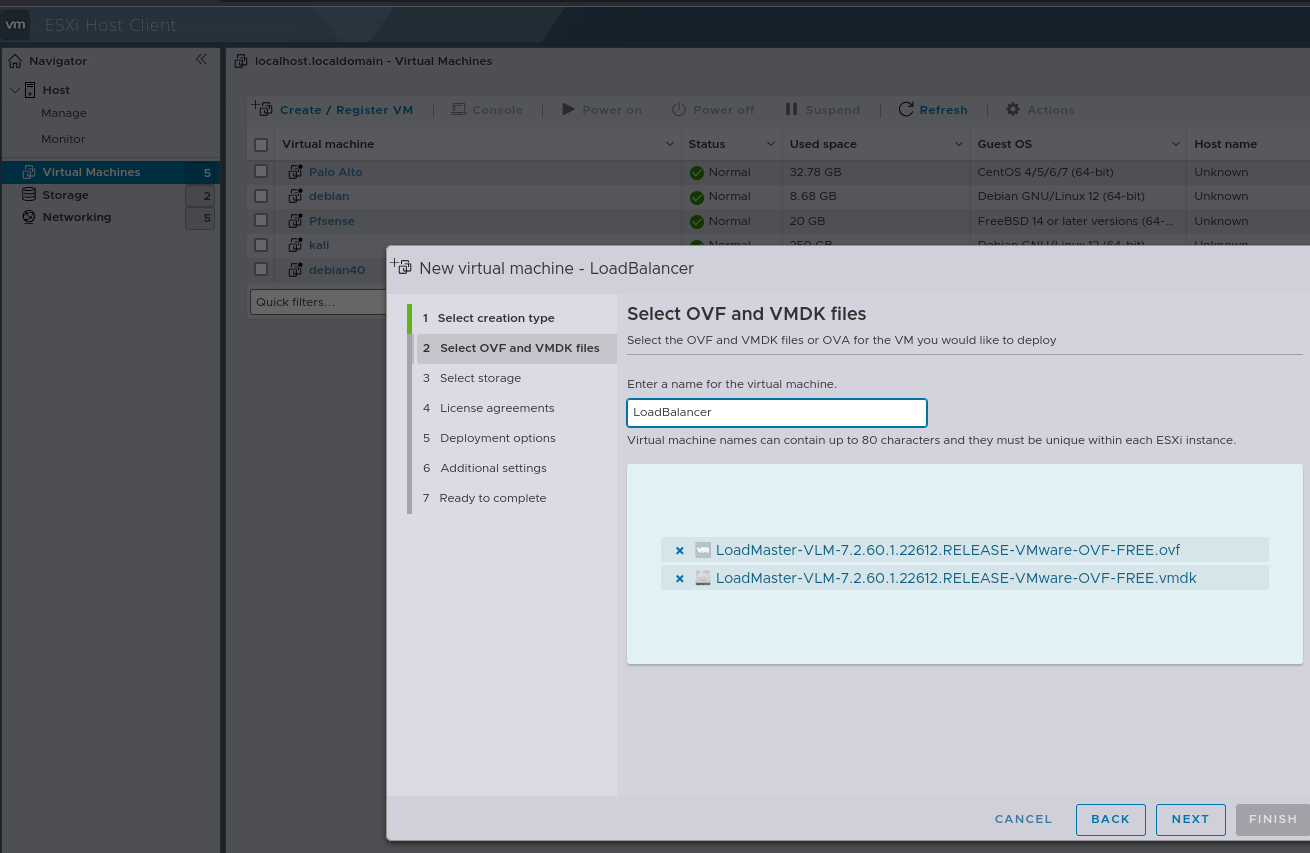Click the virtual machine name field

click(776, 412)
